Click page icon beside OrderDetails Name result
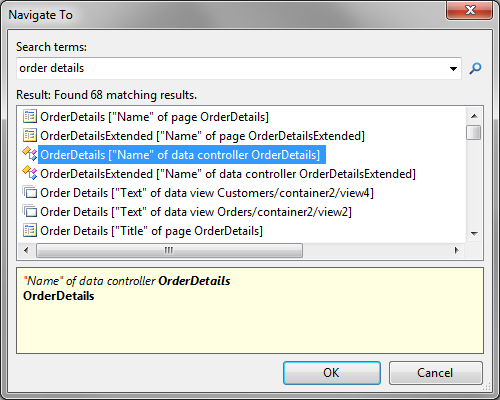 click(x=30, y=116)
